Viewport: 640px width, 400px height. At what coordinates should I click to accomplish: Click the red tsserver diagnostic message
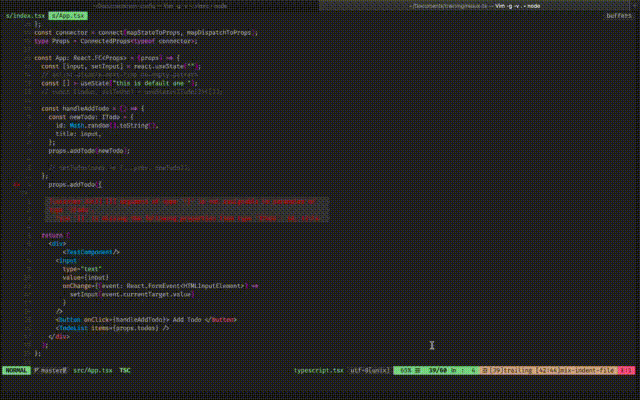[x=186, y=210]
